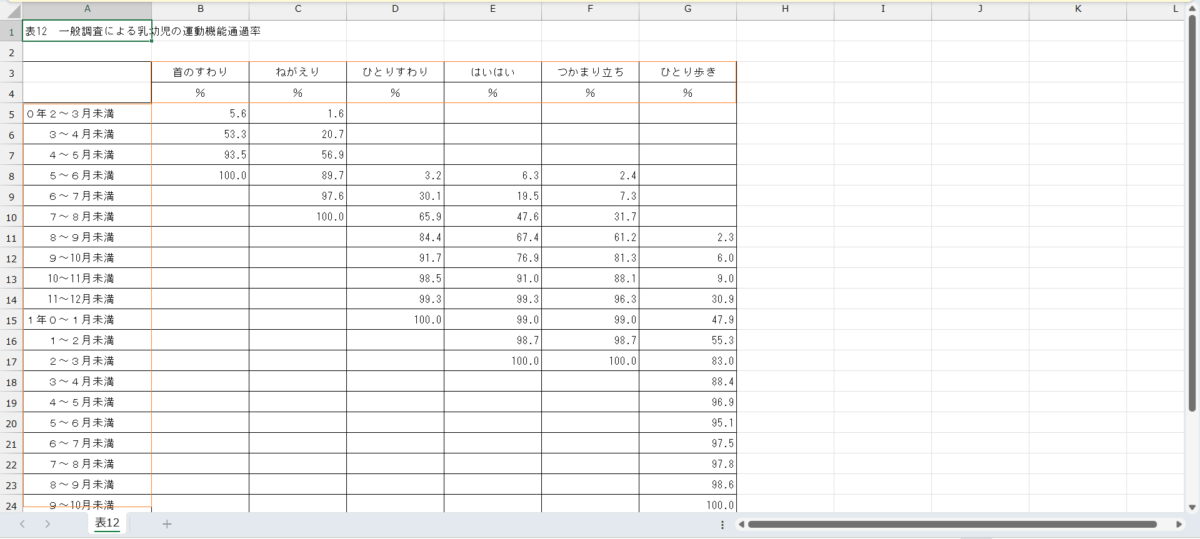Add a new sheet with plus icon

pos(167,524)
